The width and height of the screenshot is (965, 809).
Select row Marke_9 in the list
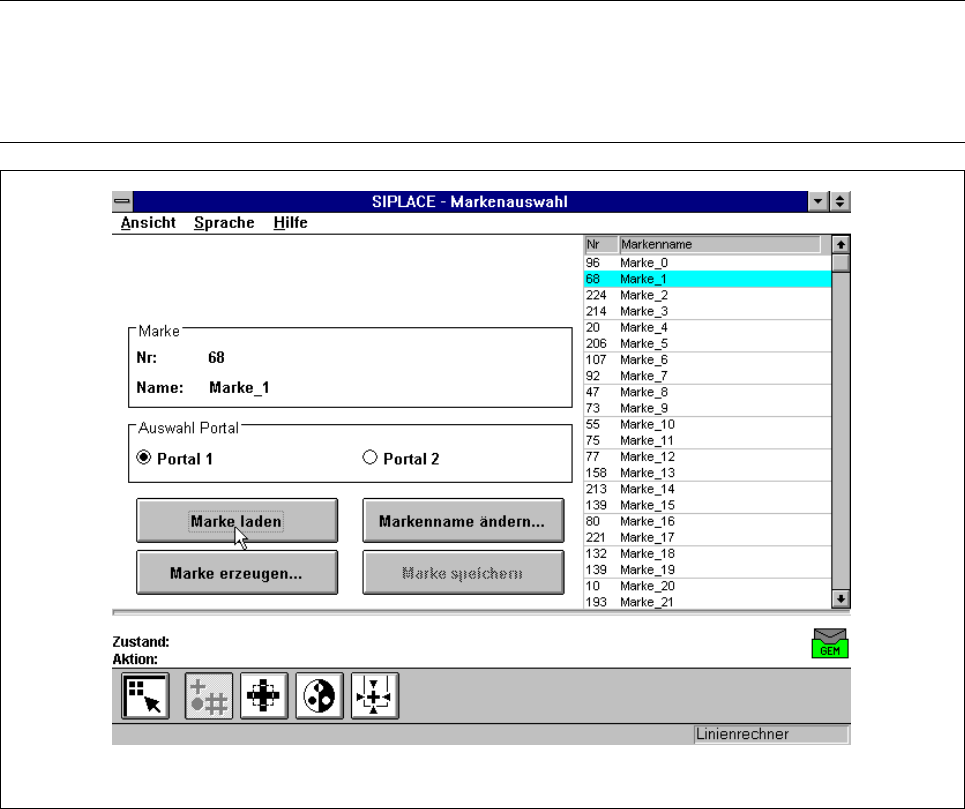pos(707,408)
